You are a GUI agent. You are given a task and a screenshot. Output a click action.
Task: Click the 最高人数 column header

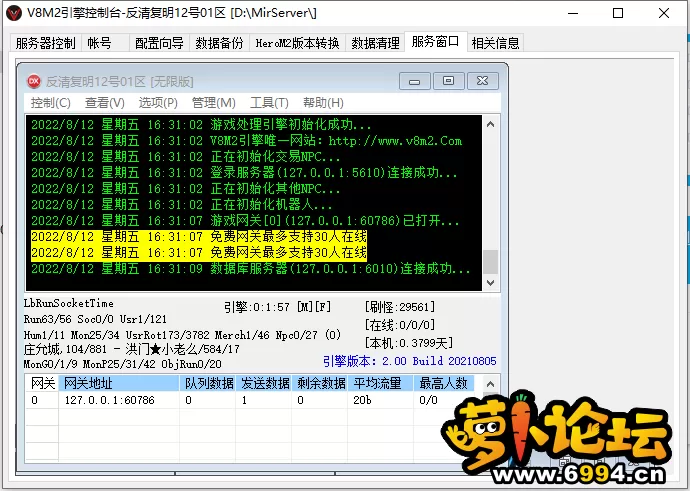tap(444, 383)
